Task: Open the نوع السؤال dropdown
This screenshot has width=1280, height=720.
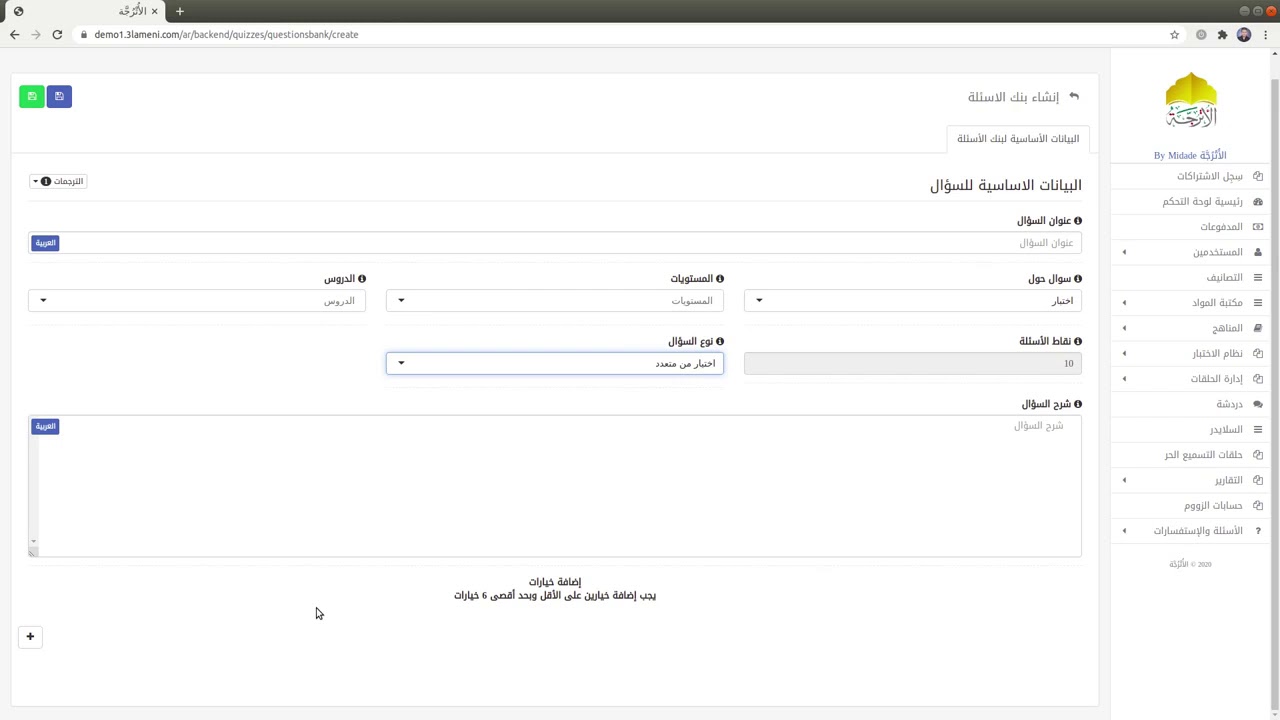Action: 555,363
